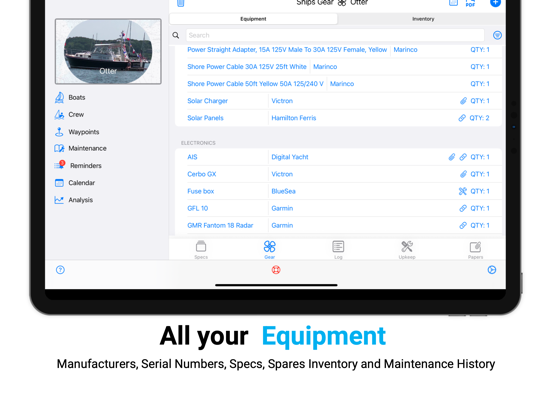Open the Solar Panels equipment row

[x=338, y=118]
